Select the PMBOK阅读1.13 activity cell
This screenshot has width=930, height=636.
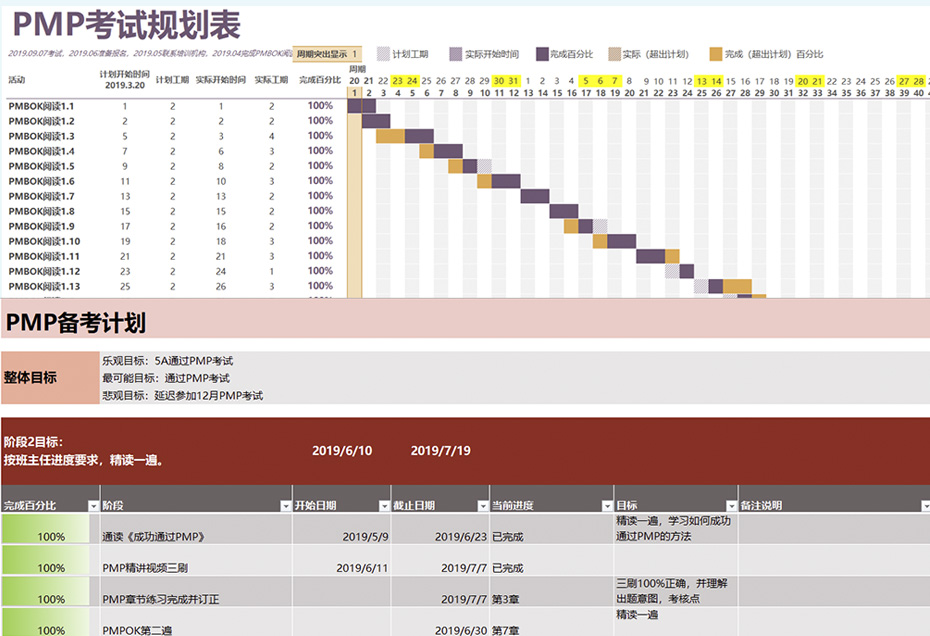coord(44,286)
